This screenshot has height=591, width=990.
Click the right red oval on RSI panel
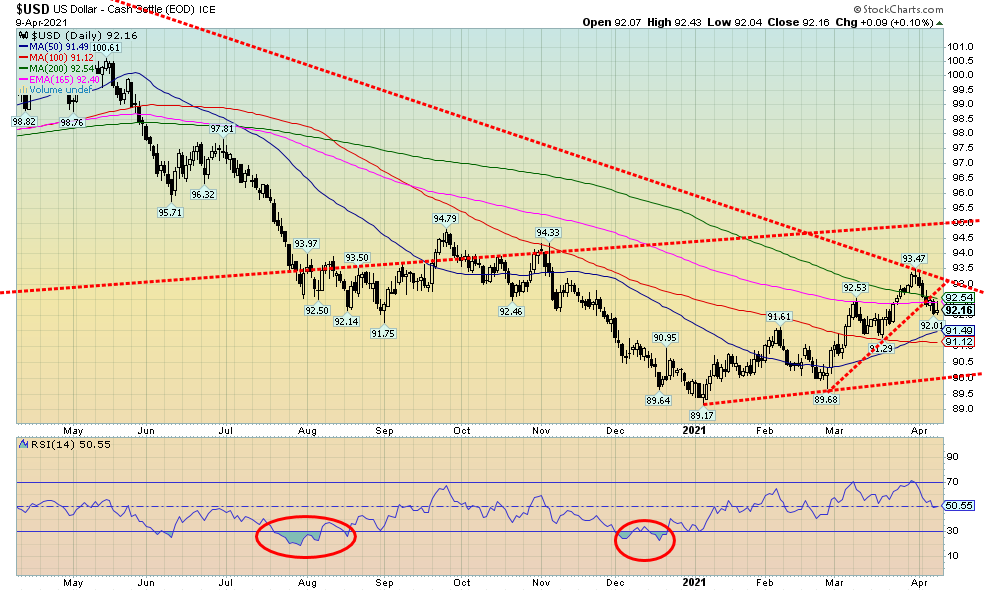(643, 539)
